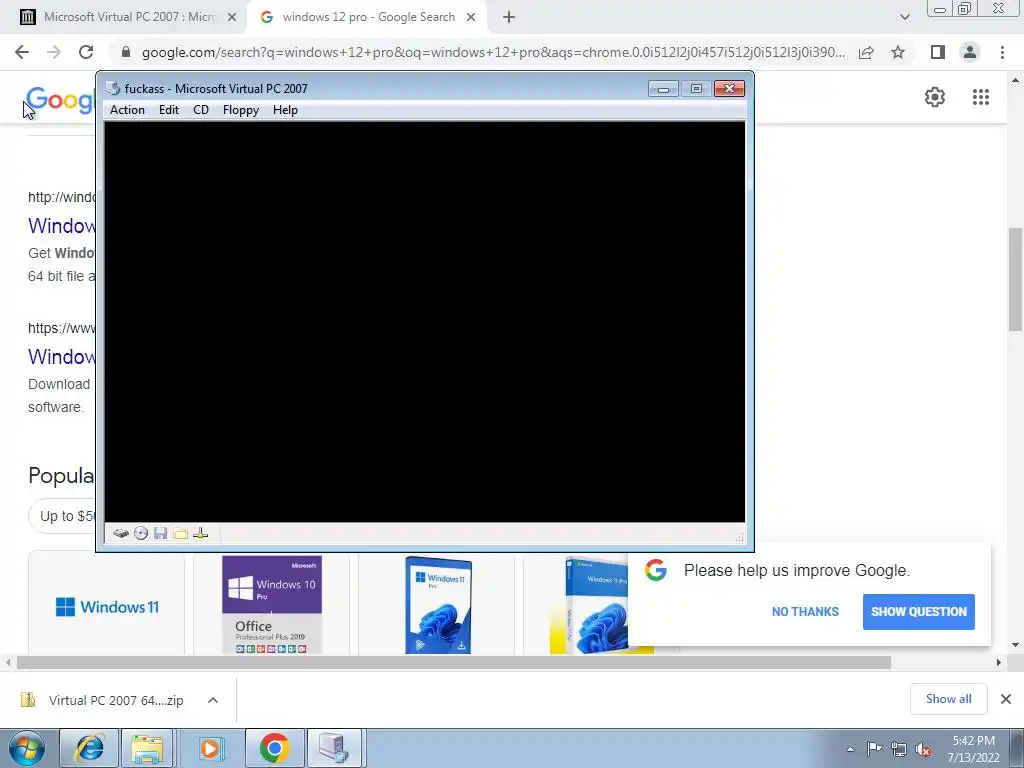The height and width of the screenshot is (768, 1024).
Task: Click the hard disk status icon in Virtual PC
Action: 121,534
